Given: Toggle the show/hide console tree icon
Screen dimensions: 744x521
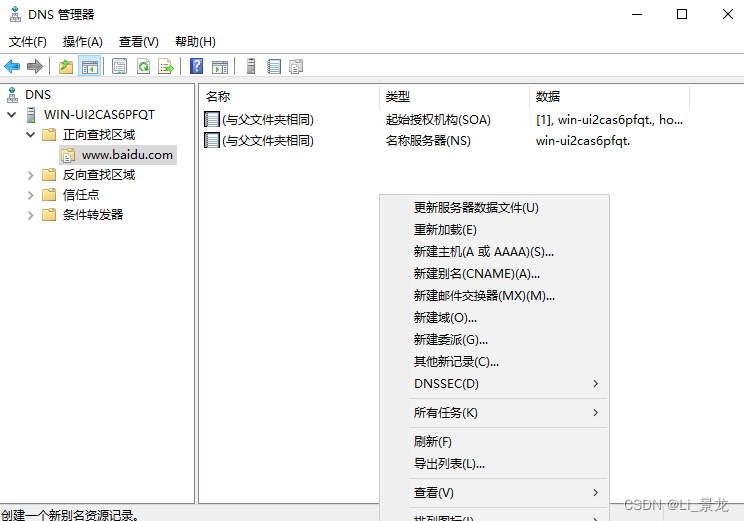Looking at the screenshot, I should (x=90, y=66).
